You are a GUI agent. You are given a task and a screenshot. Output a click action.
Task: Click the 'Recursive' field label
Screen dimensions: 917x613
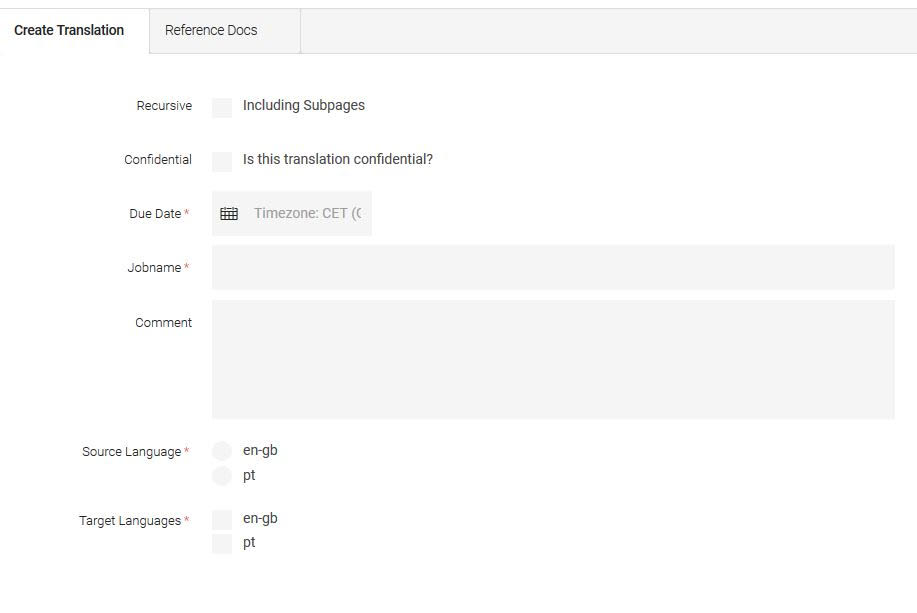(164, 106)
